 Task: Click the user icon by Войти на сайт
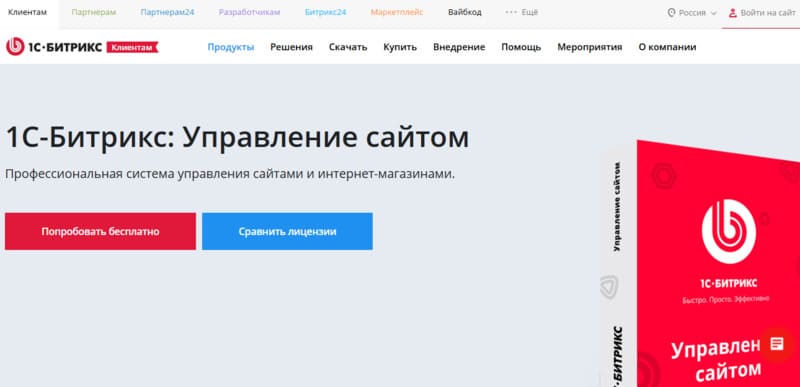click(733, 13)
